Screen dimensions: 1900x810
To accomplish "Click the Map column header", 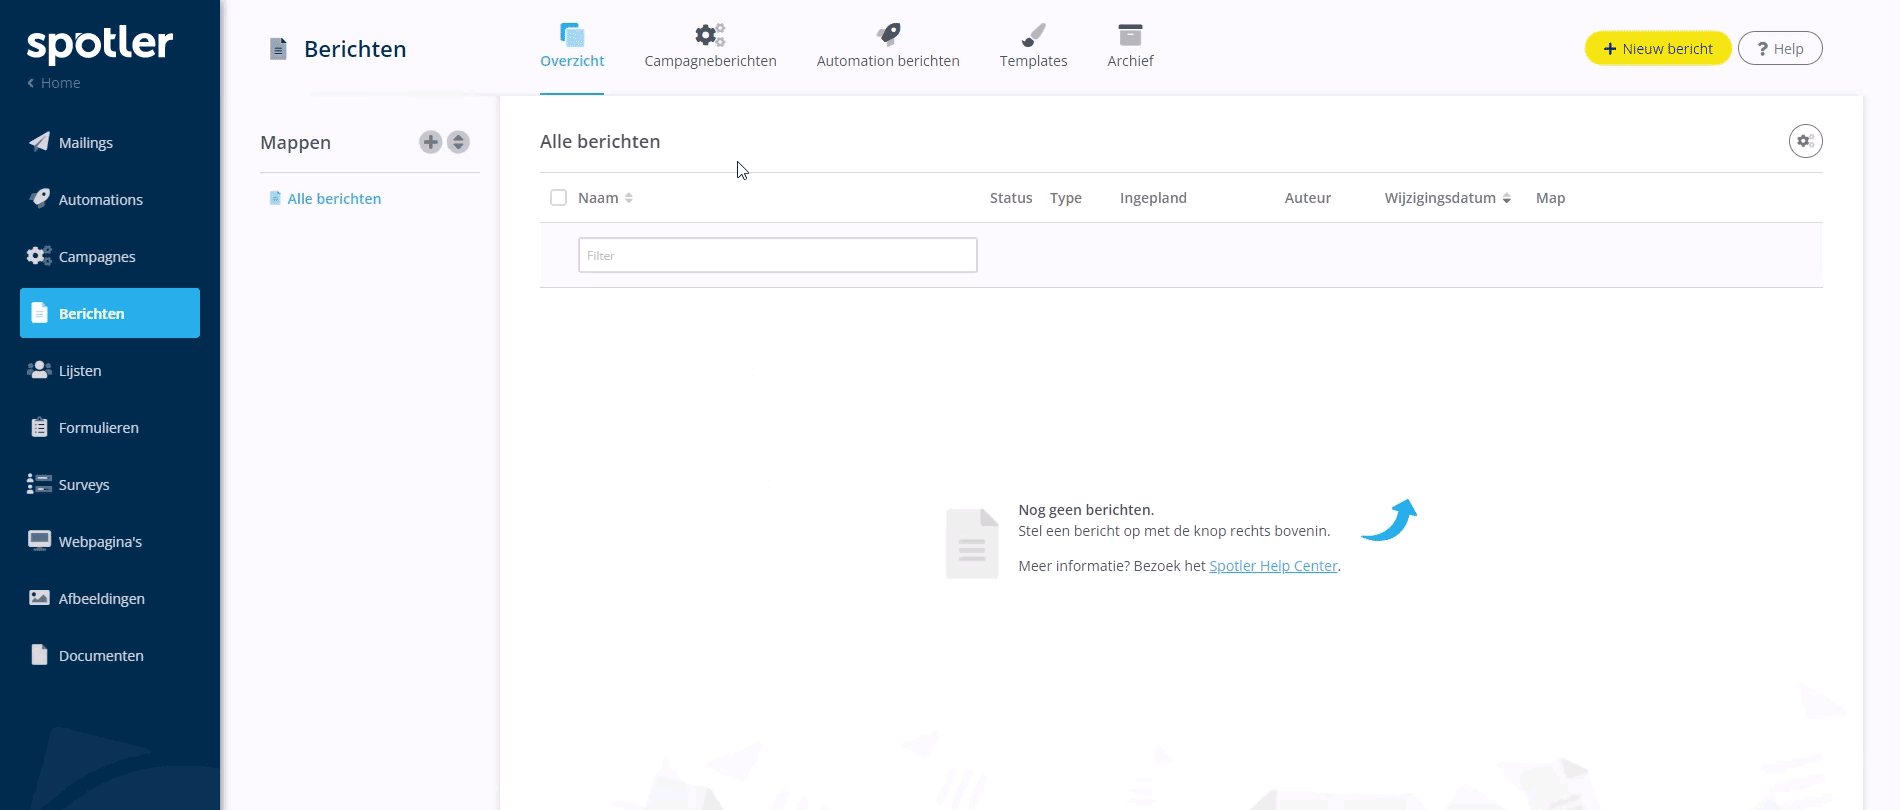I will tap(1550, 198).
